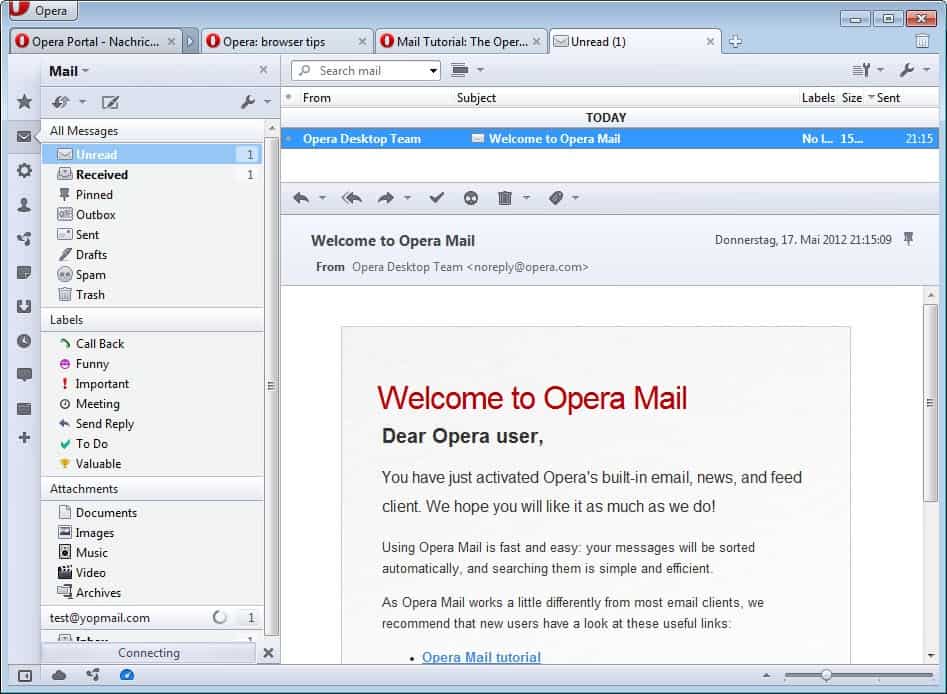This screenshot has height=694, width=947.
Task: Expand the Forward dropdown arrow
Action: 408,198
